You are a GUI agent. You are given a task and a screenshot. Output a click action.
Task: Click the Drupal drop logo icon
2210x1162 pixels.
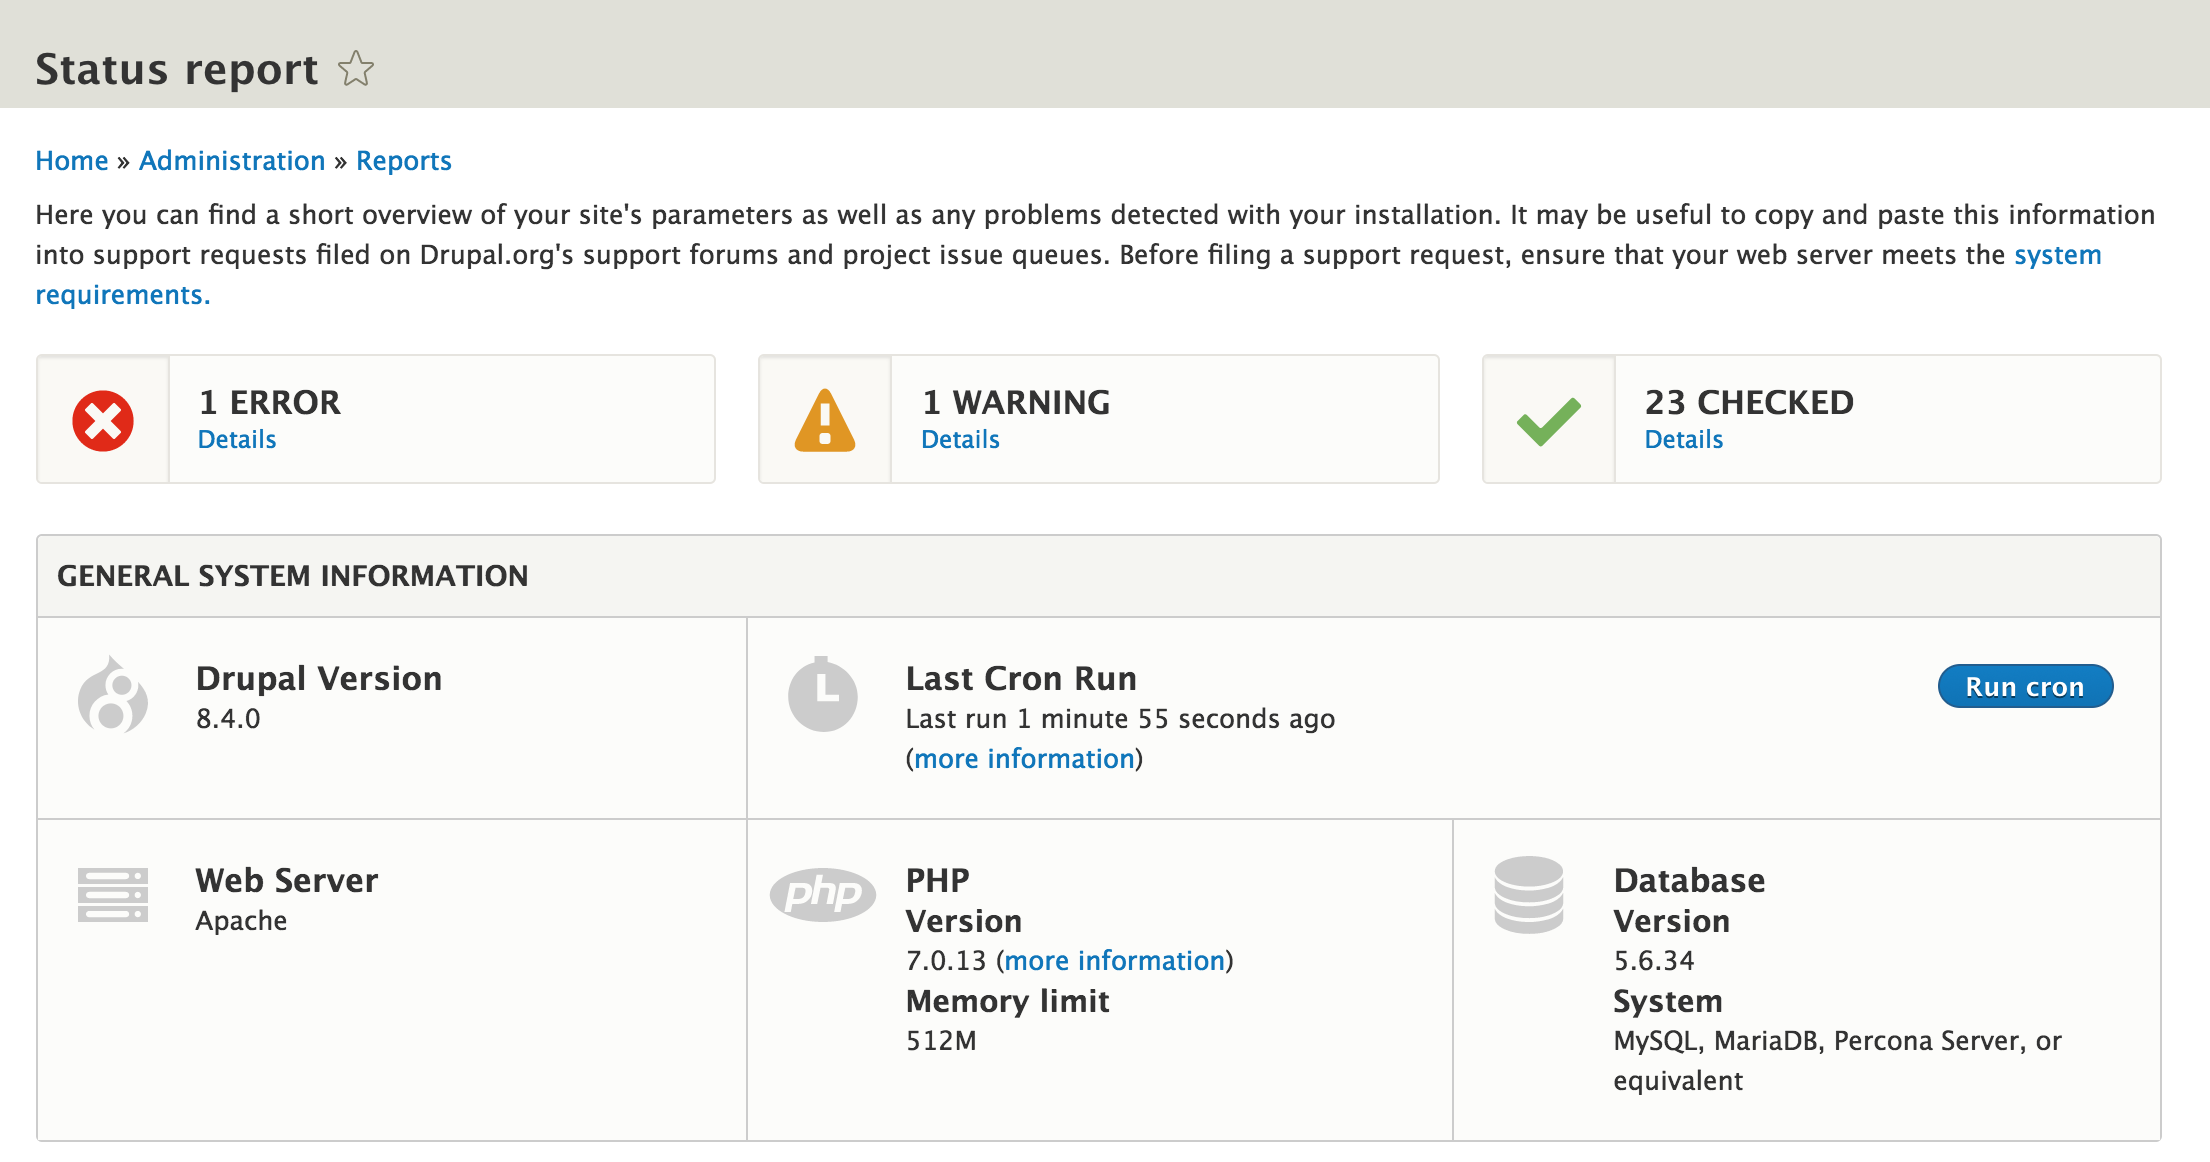pos(113,696)
